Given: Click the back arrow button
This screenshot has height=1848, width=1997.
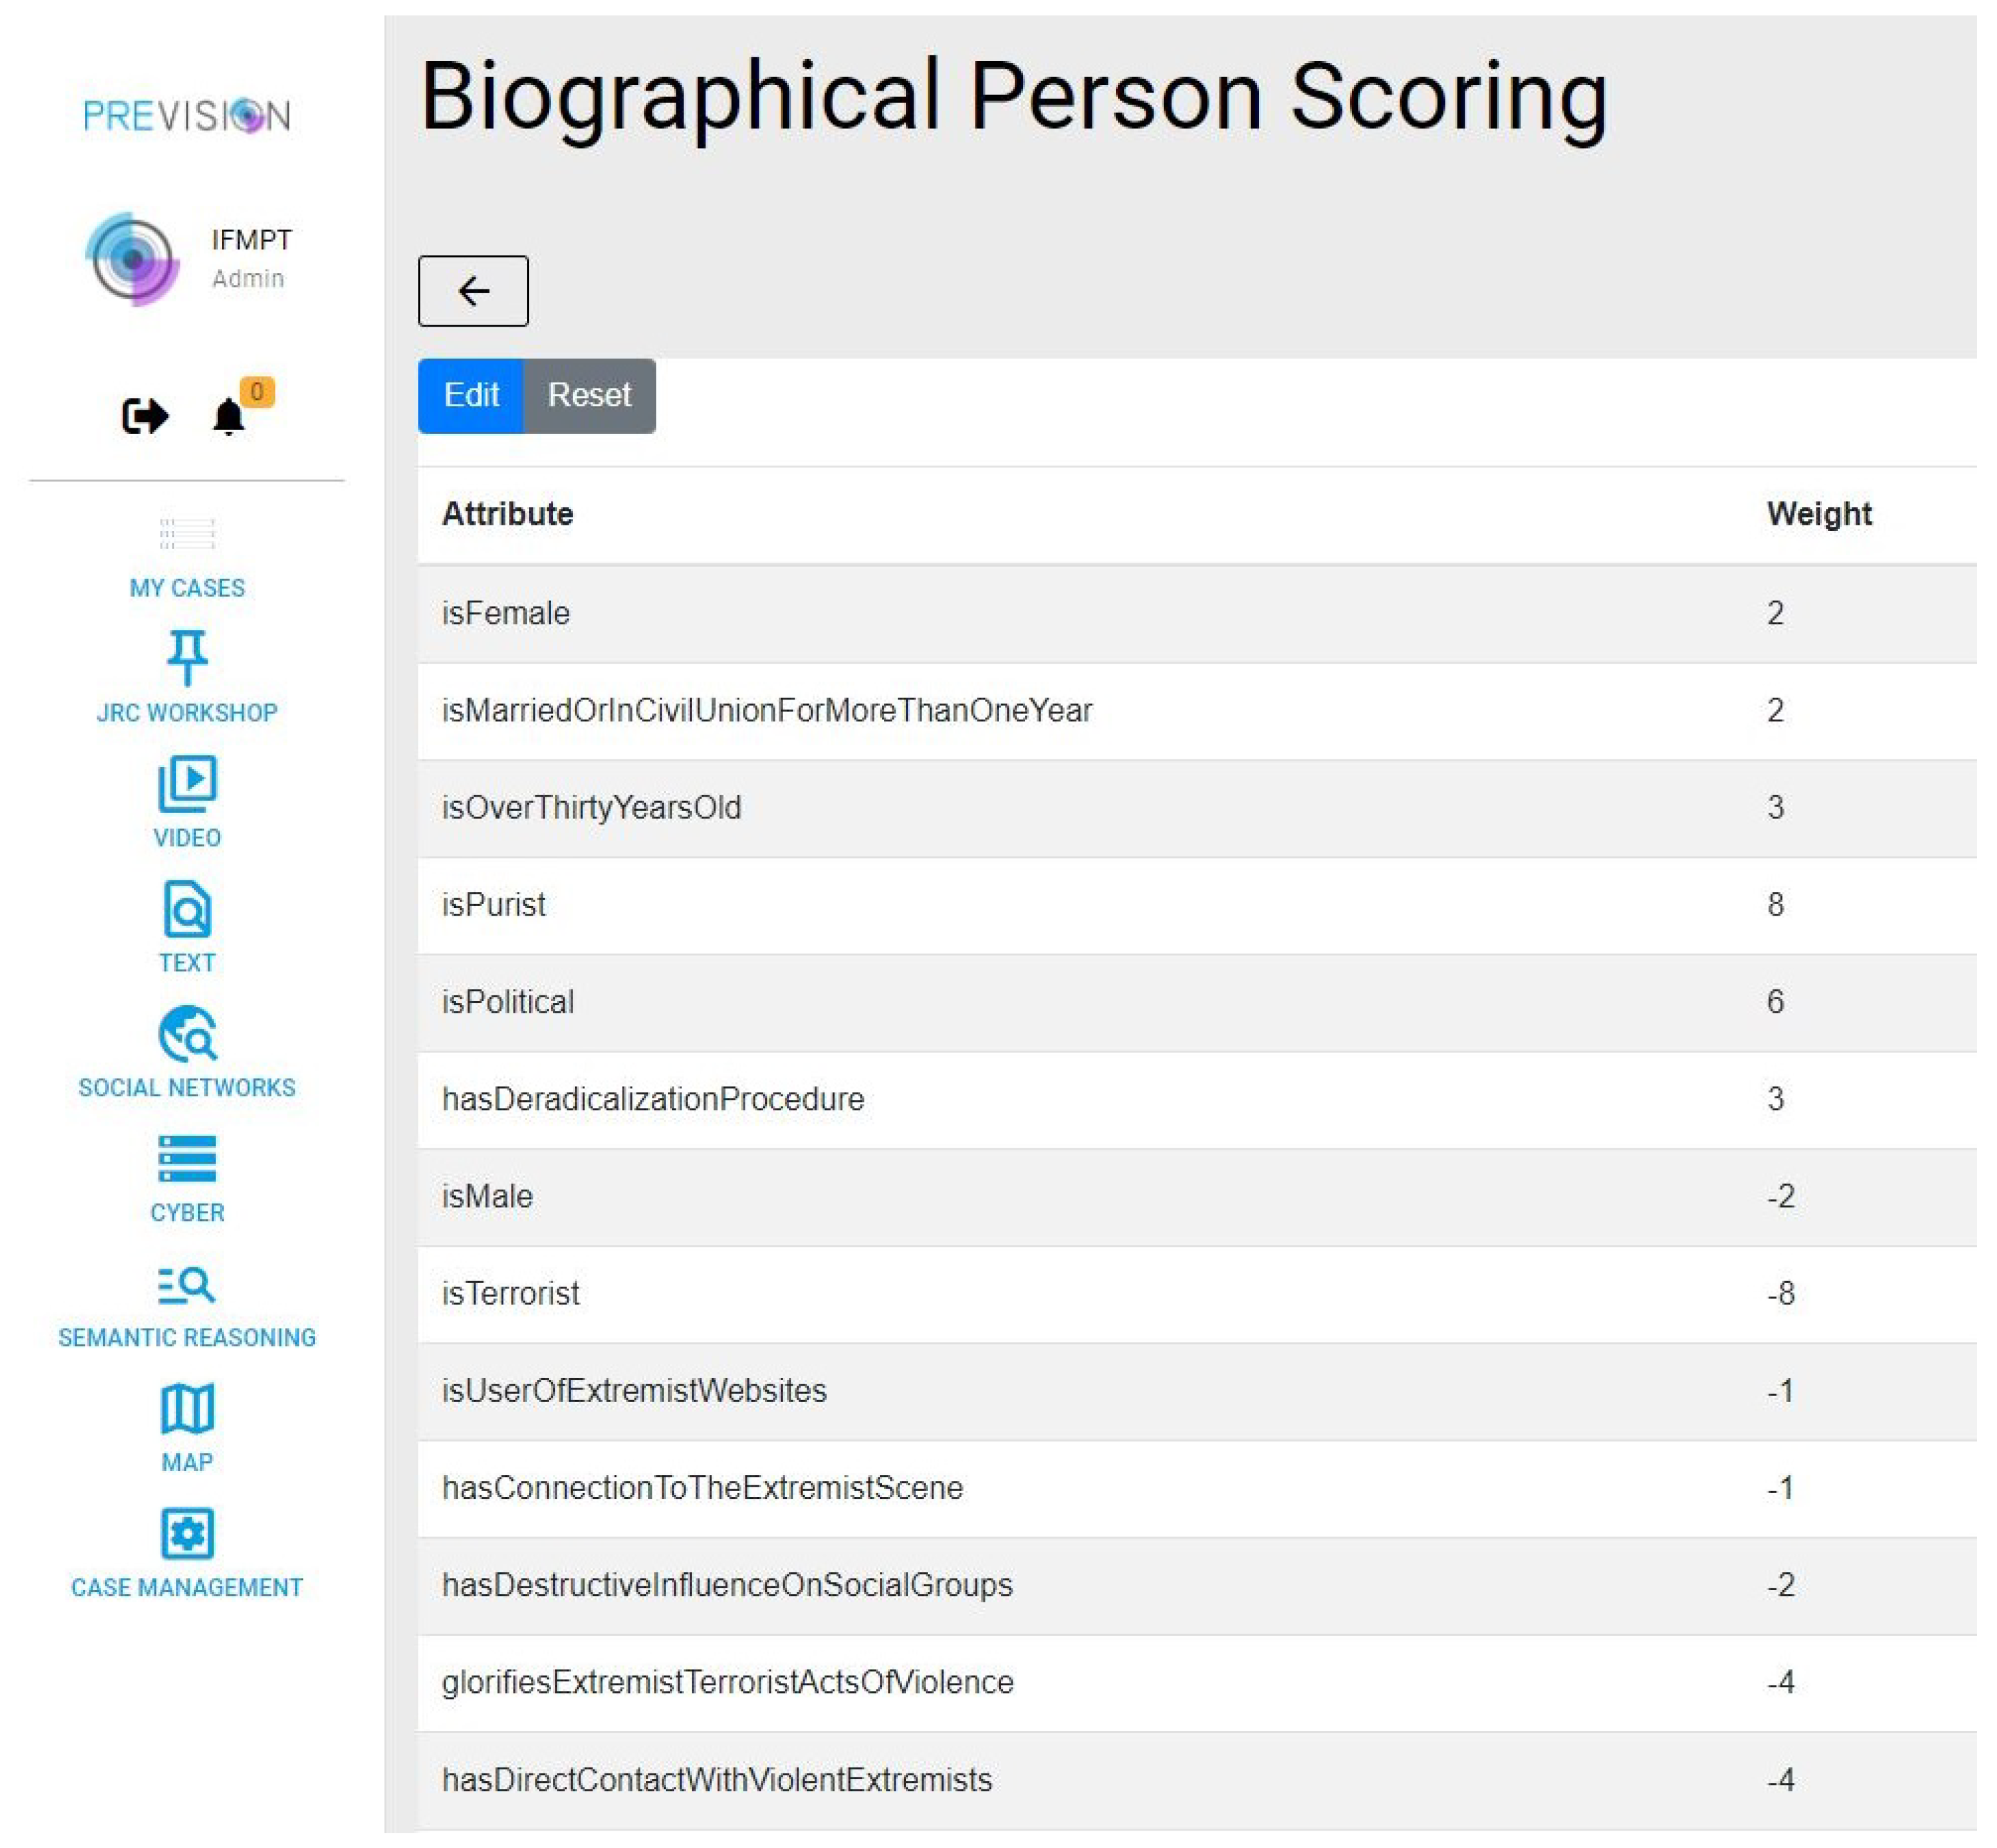Looking at the screenshot, I should [x=473, y=291].
